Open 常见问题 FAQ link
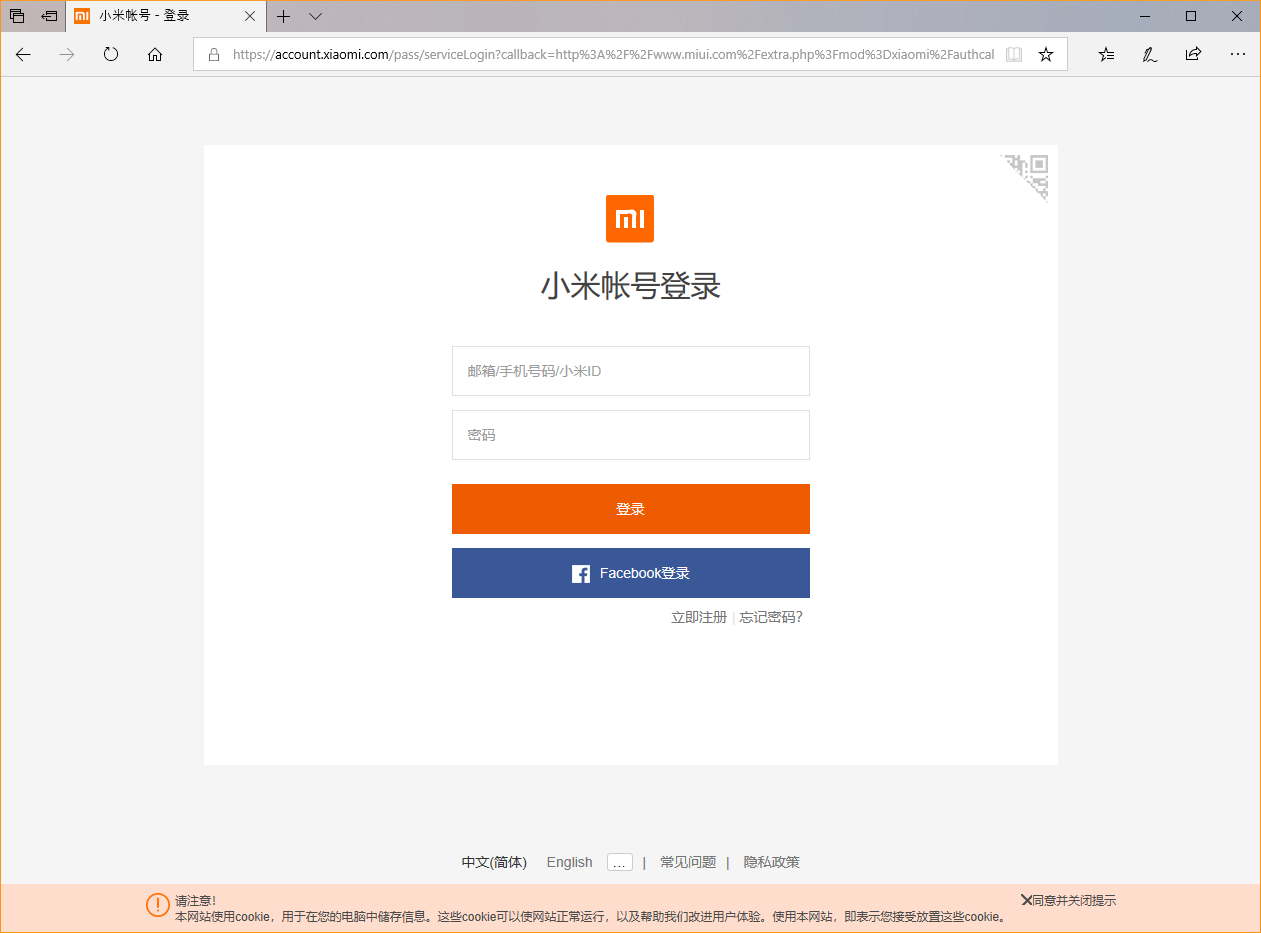The height and width of the screenshot is (933, 1261). tap(688, 862)
